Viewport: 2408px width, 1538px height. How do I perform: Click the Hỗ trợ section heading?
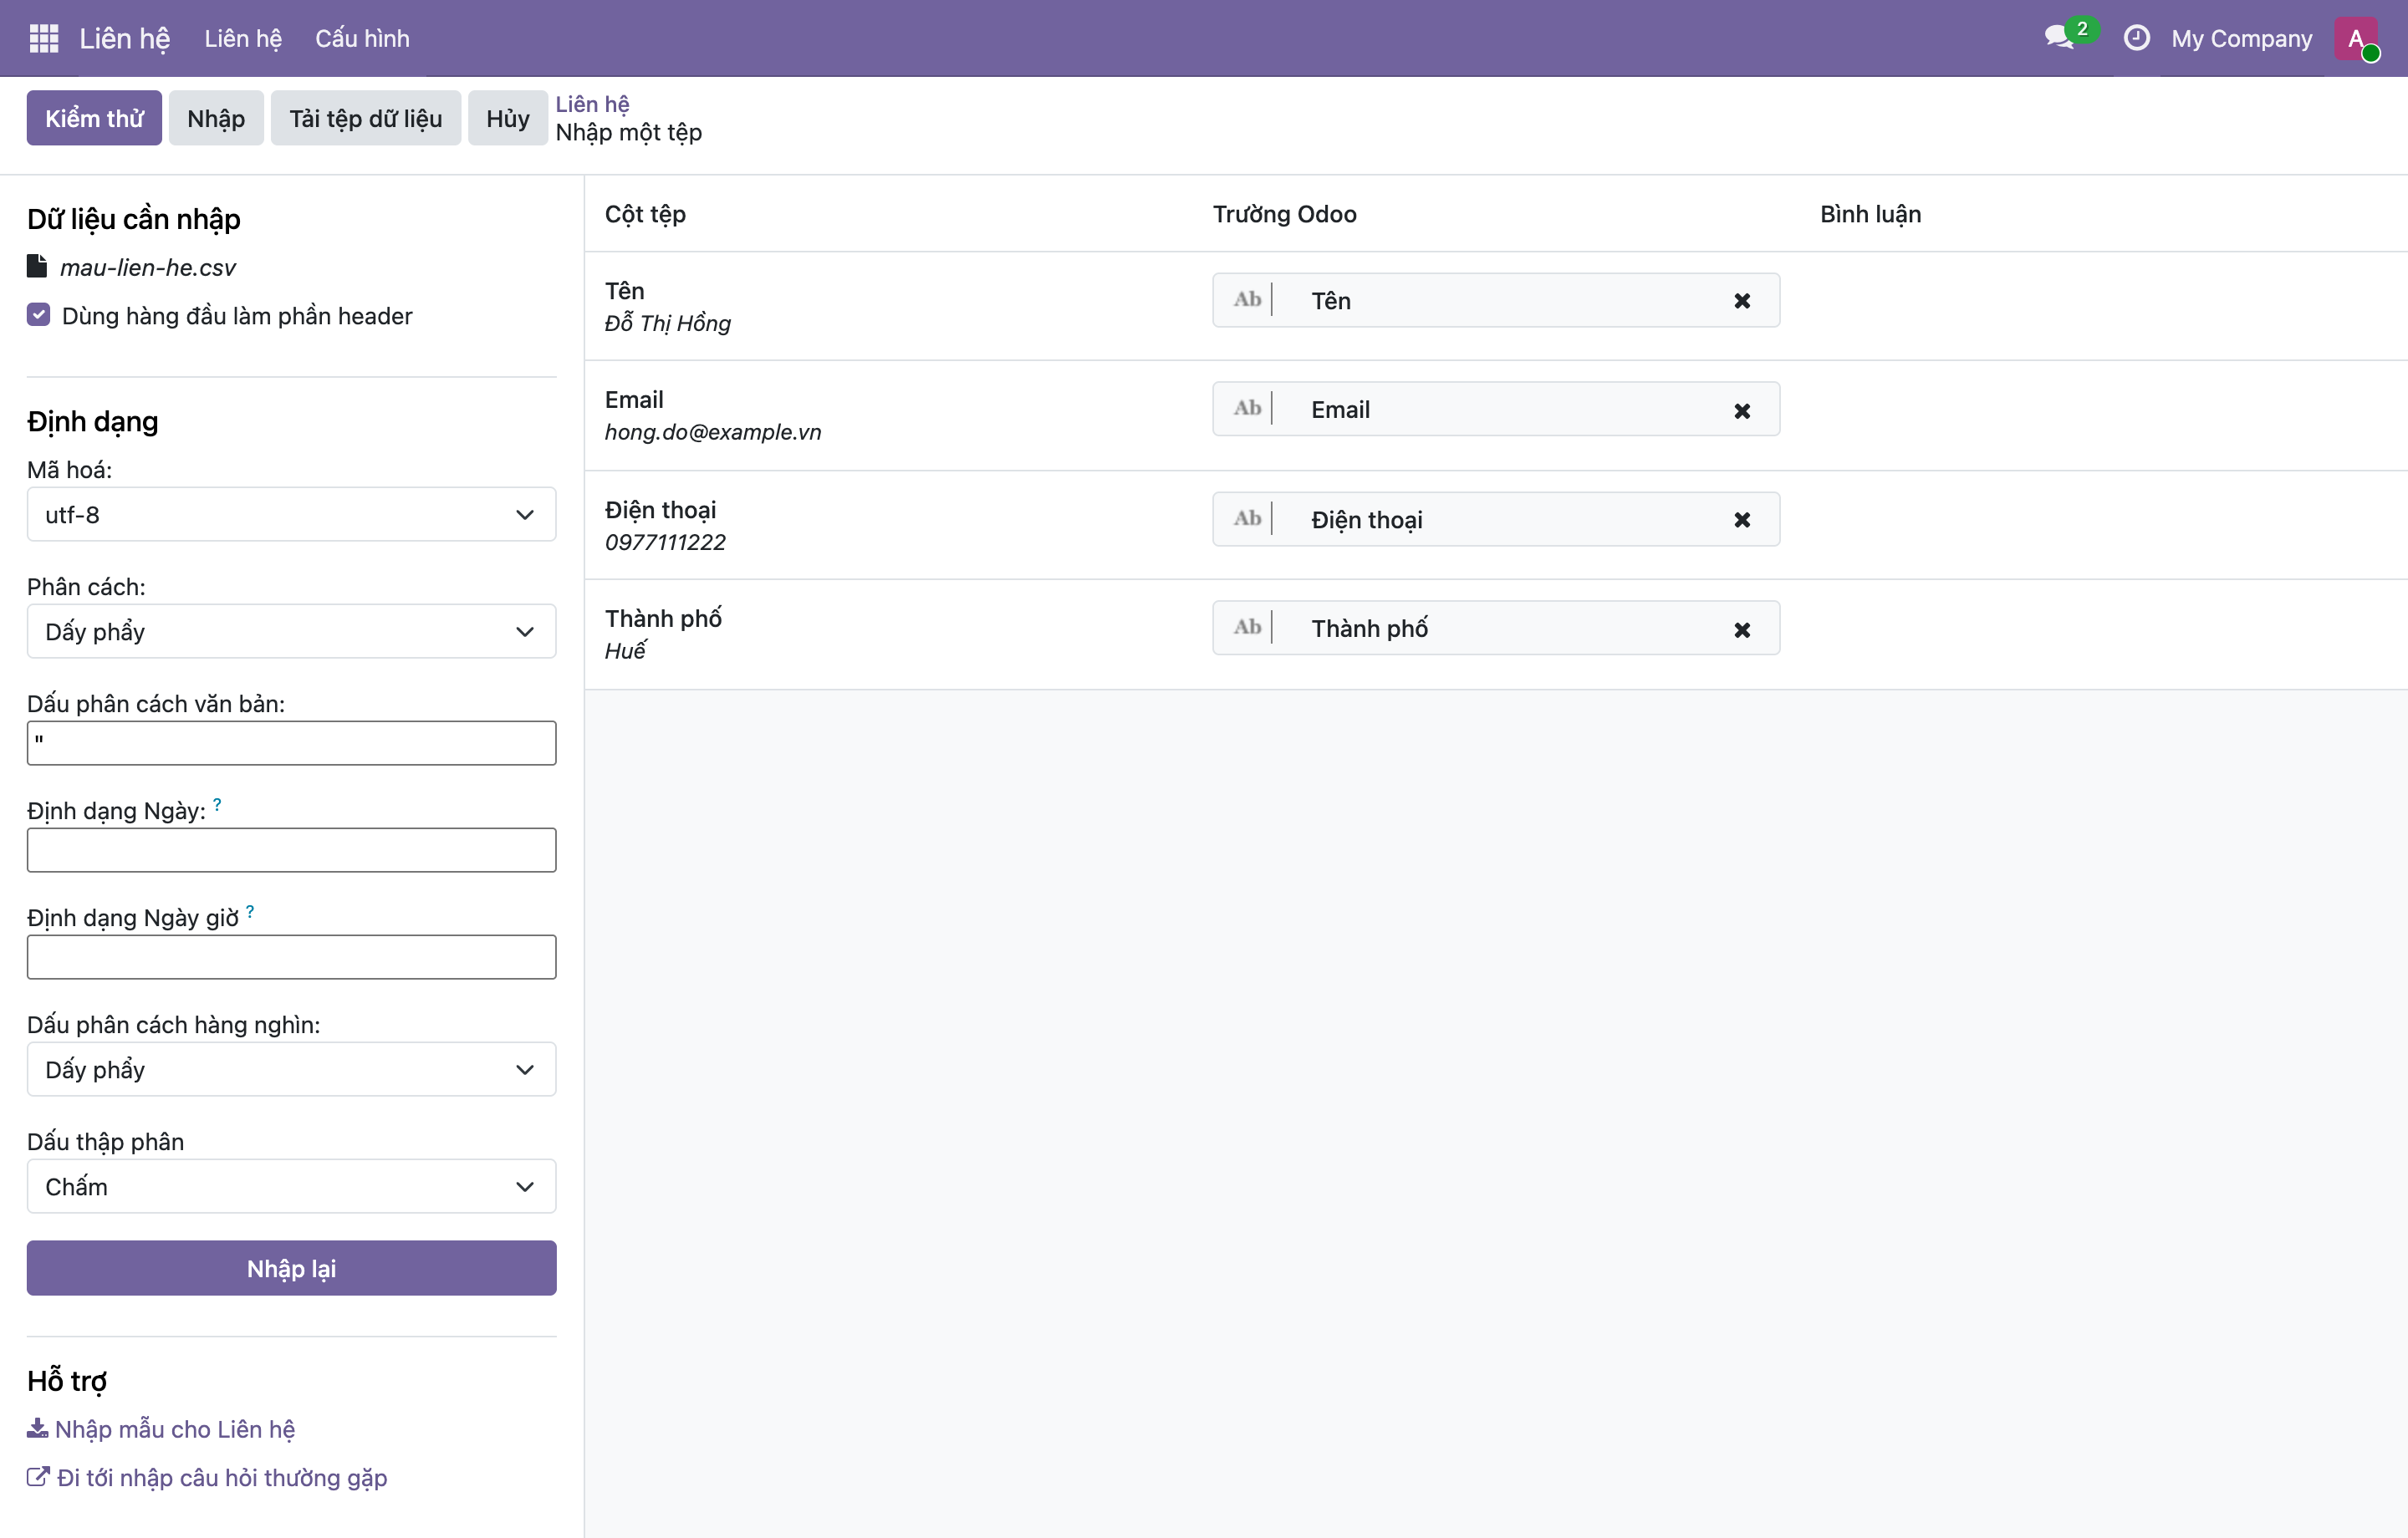pyautogui.click(x=67, y=1381)
